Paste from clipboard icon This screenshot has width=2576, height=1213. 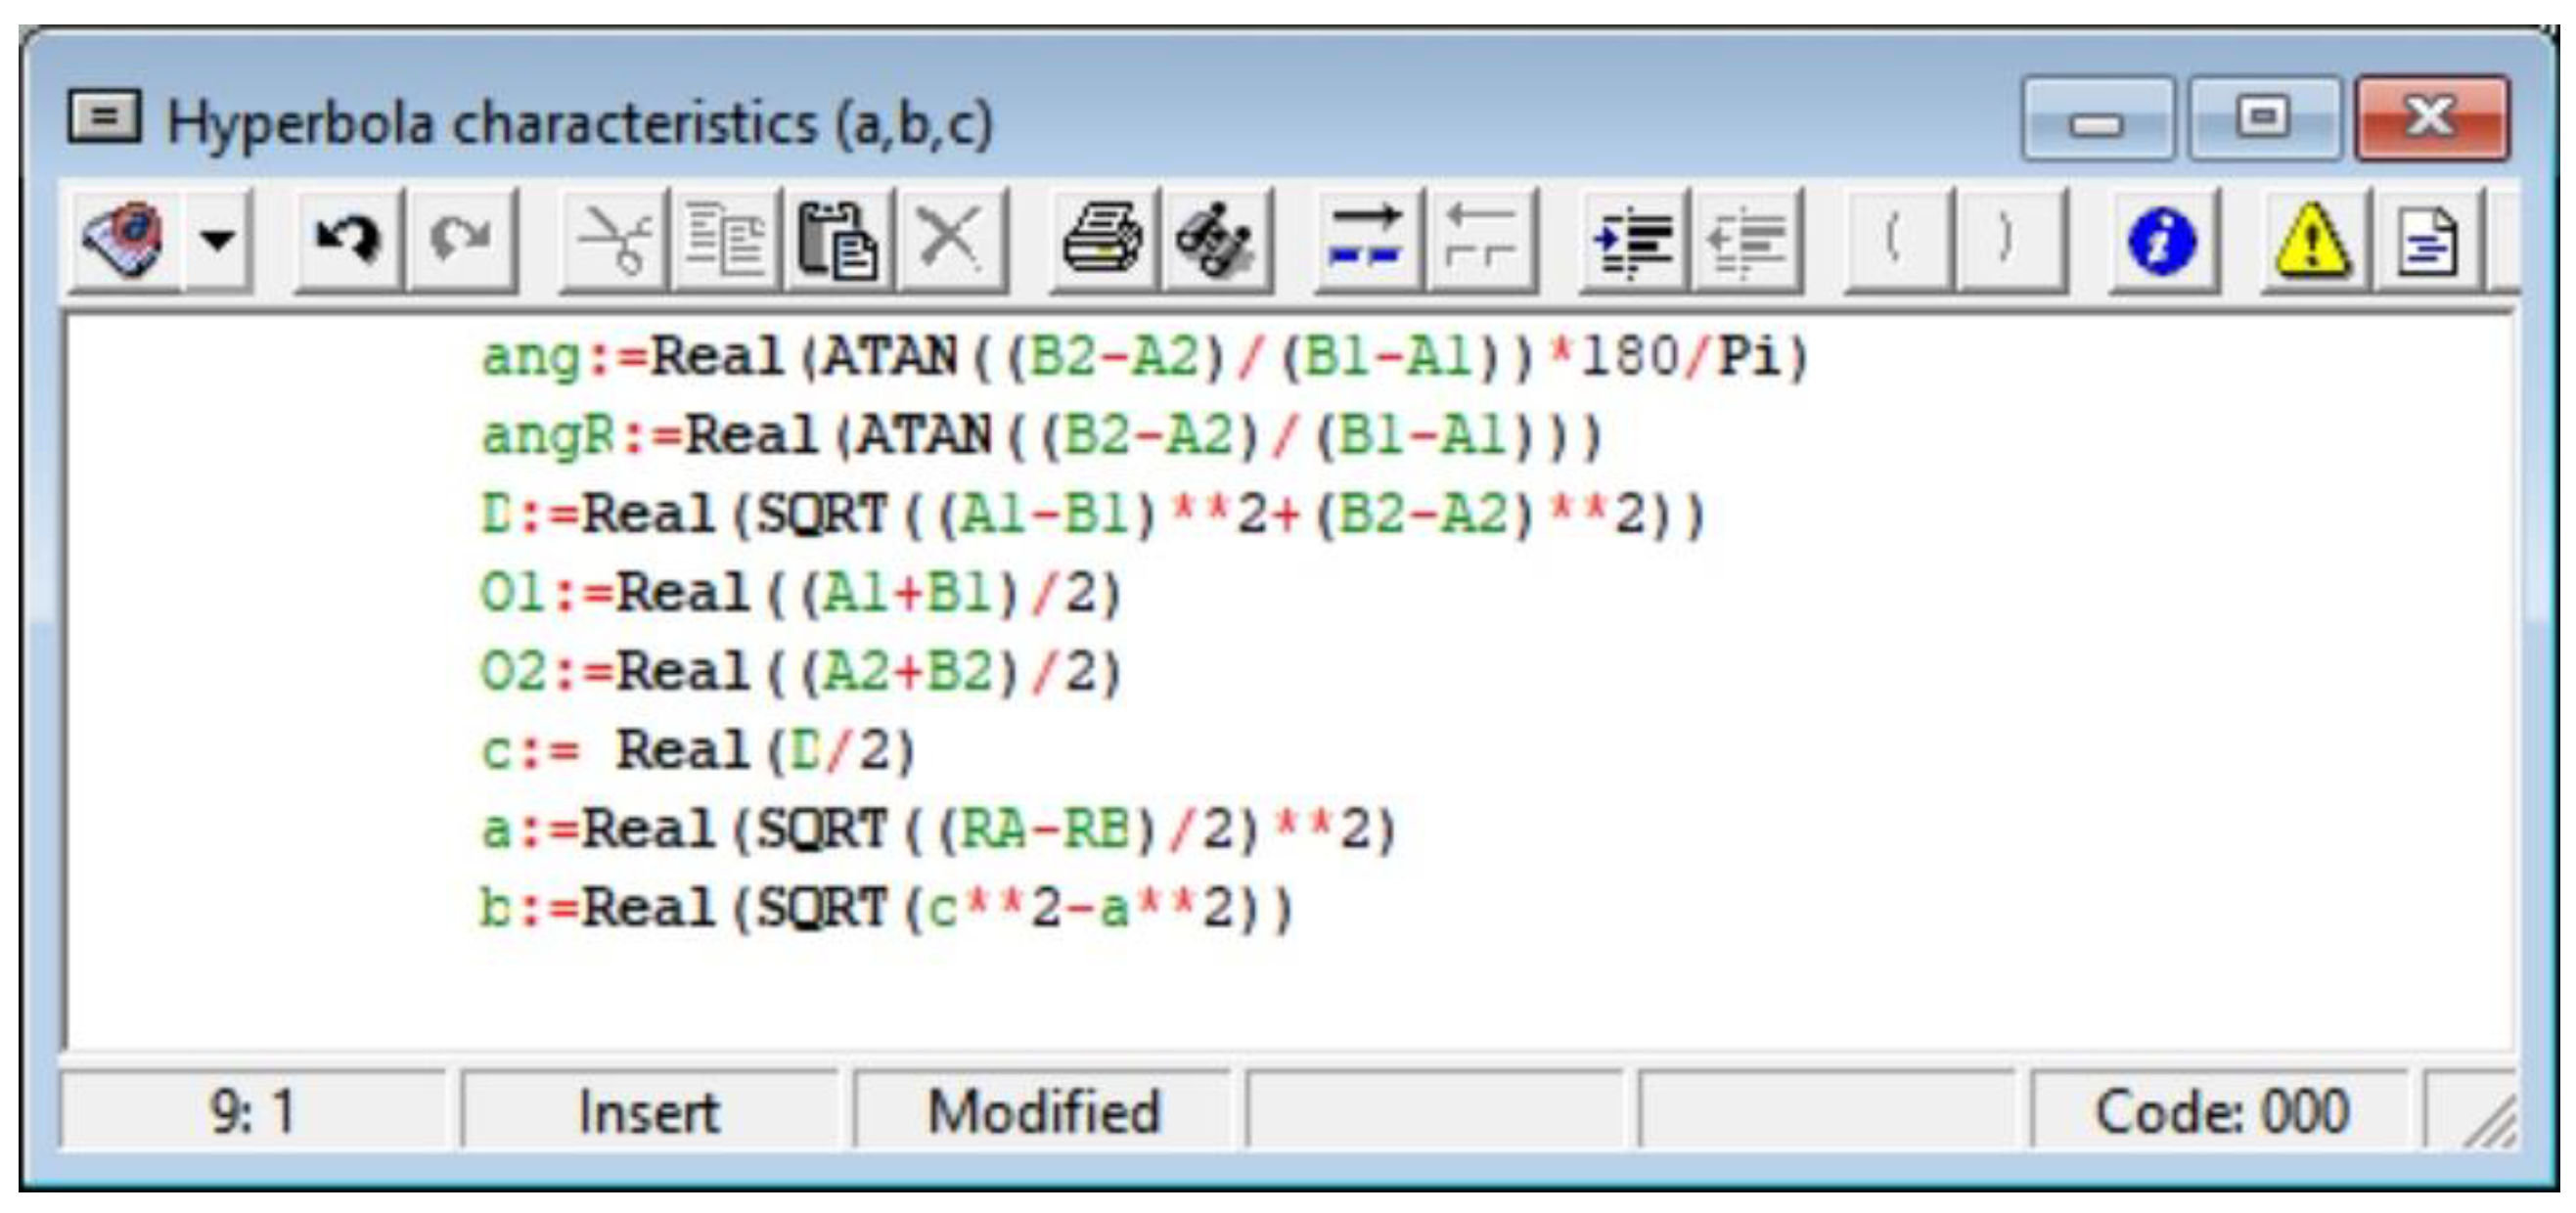point(838,240)
